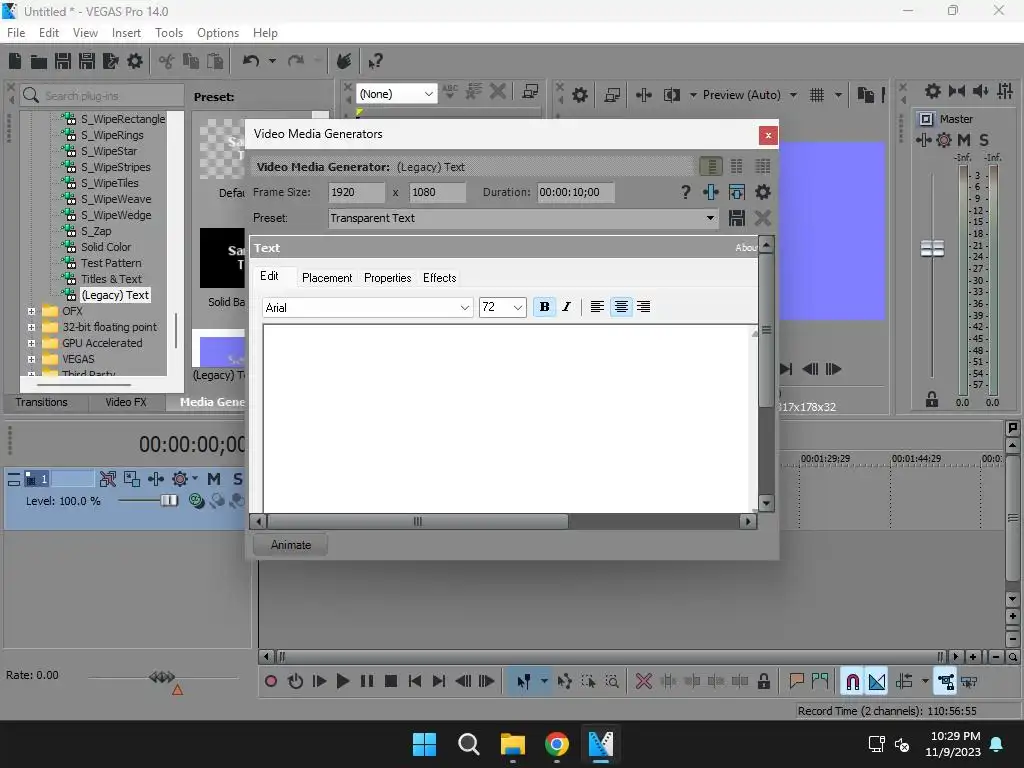Open Chrome from the taskbar
This screenshot has width=1024, height=768.
point(556,744)
